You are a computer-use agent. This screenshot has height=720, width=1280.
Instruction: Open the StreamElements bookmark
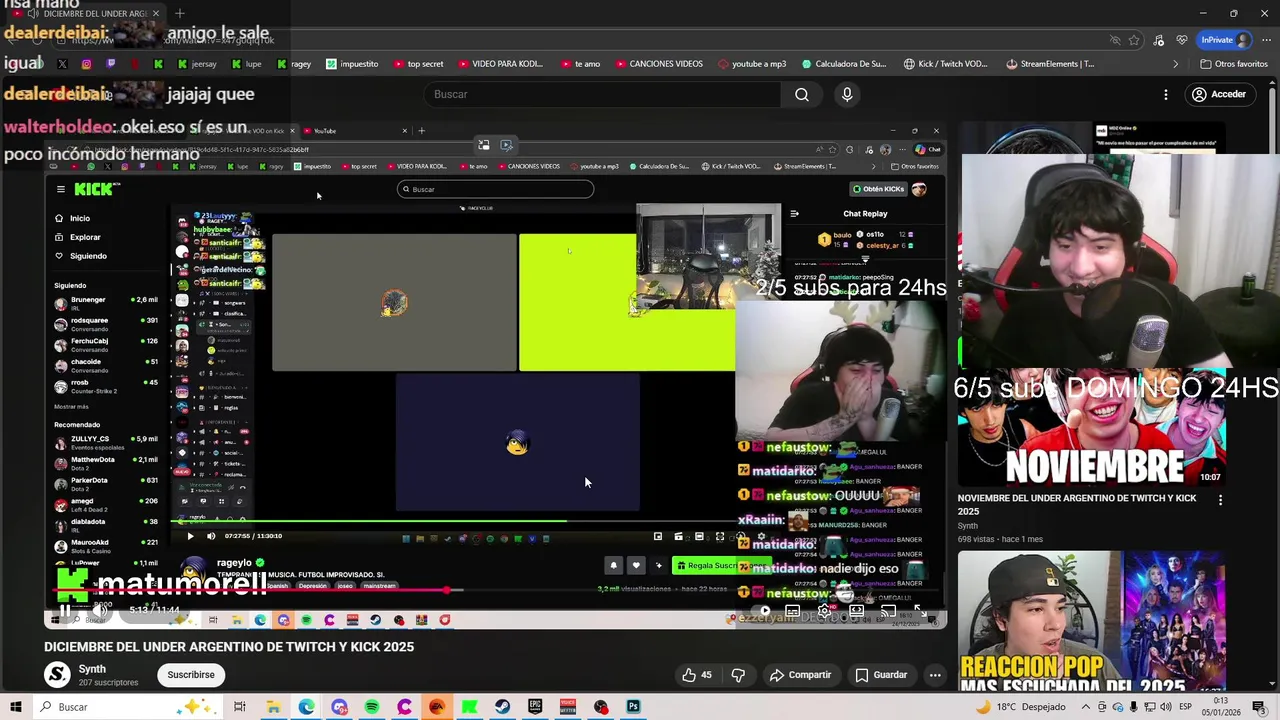(x=1050, y=64)
